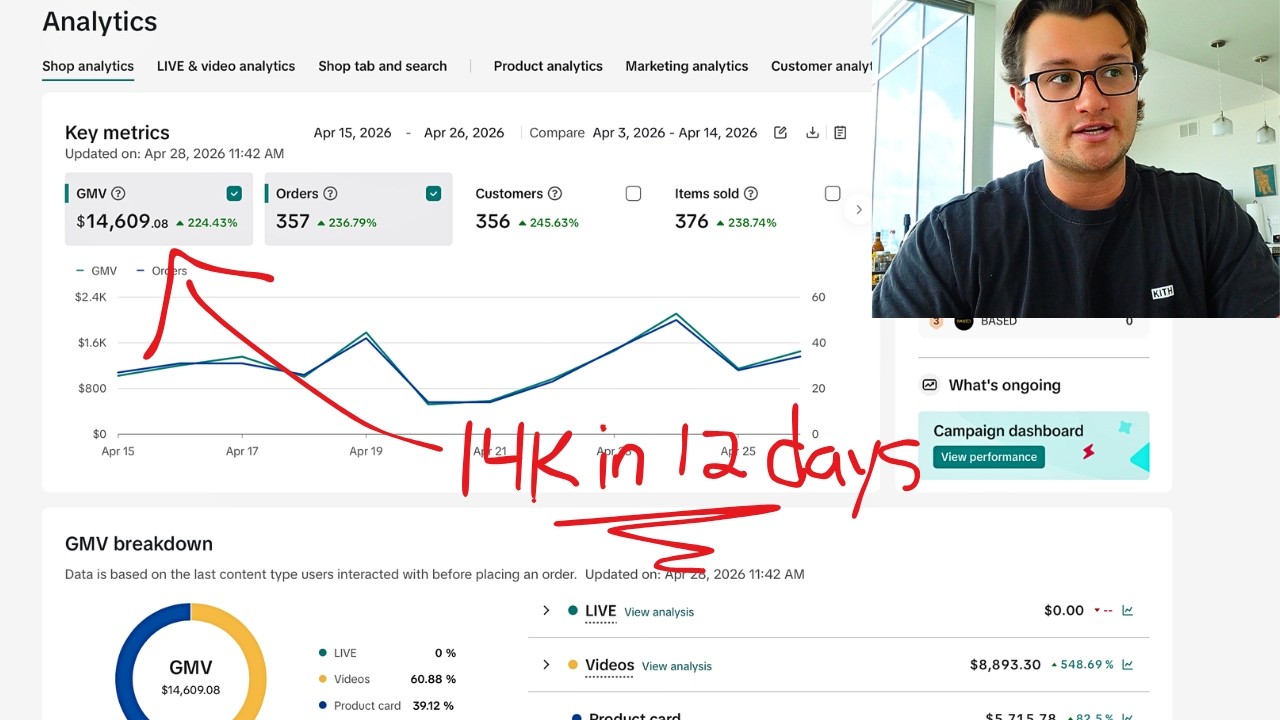Viewport: 1280px width, 720px height.
Task: Expand the LIVE breakdown row
Action: click(546, 610)
